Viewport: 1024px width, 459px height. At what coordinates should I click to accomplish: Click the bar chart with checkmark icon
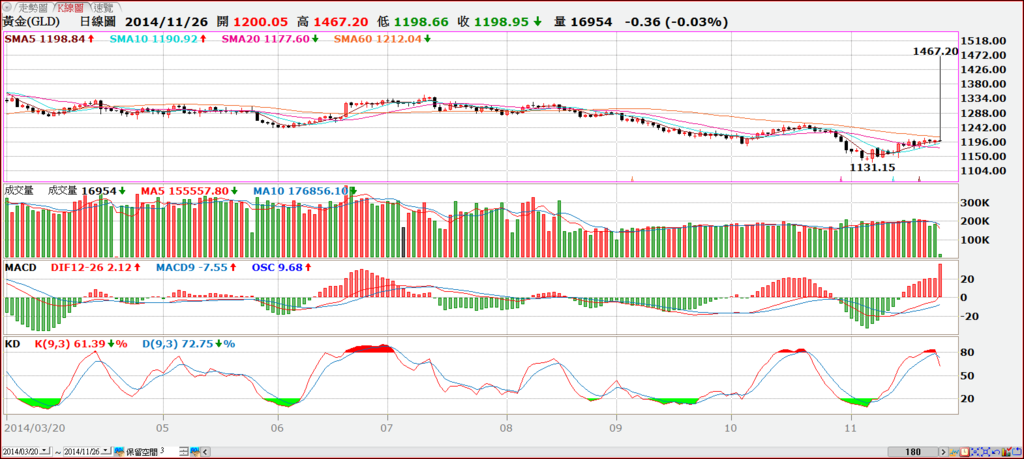point(1006,452)
